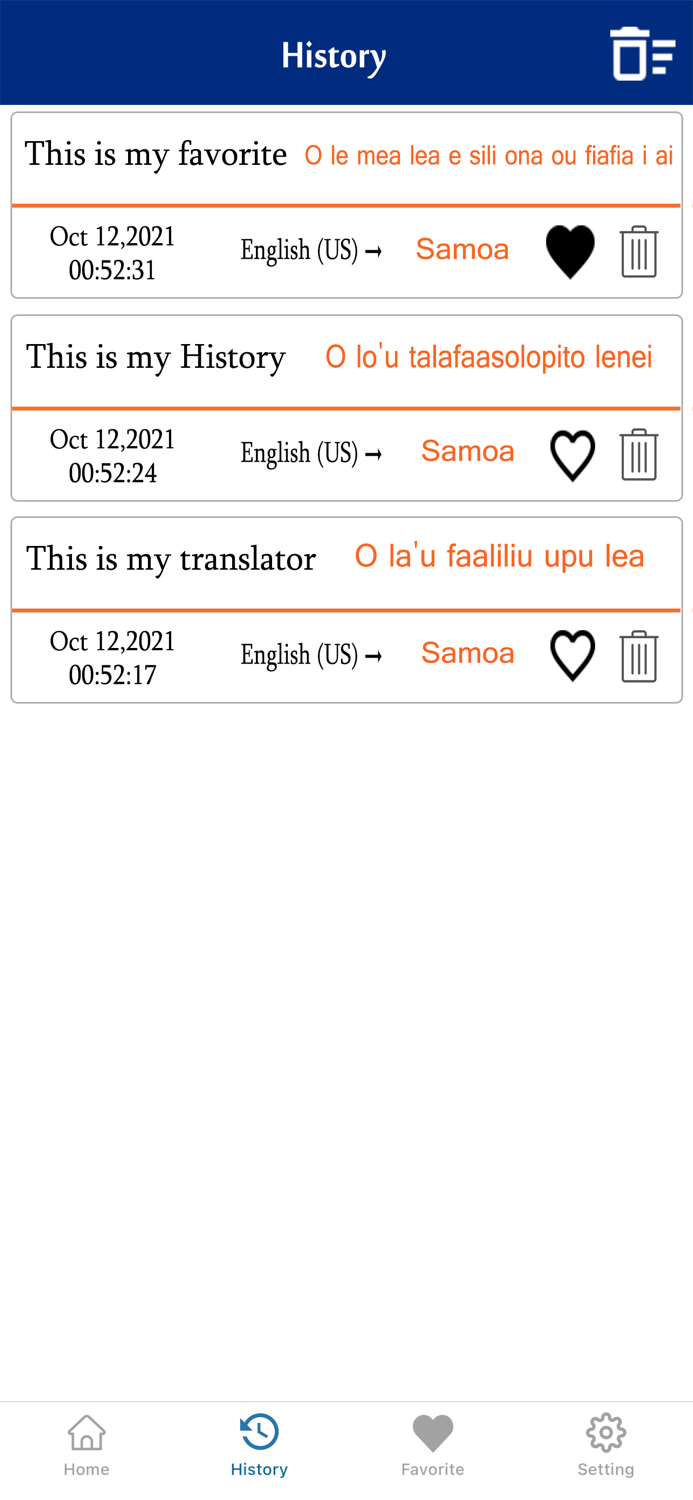The height and width of the screenshot is (1500, 693).
Task: Tap the clear history icon in the header
Action: click(643, 54)
